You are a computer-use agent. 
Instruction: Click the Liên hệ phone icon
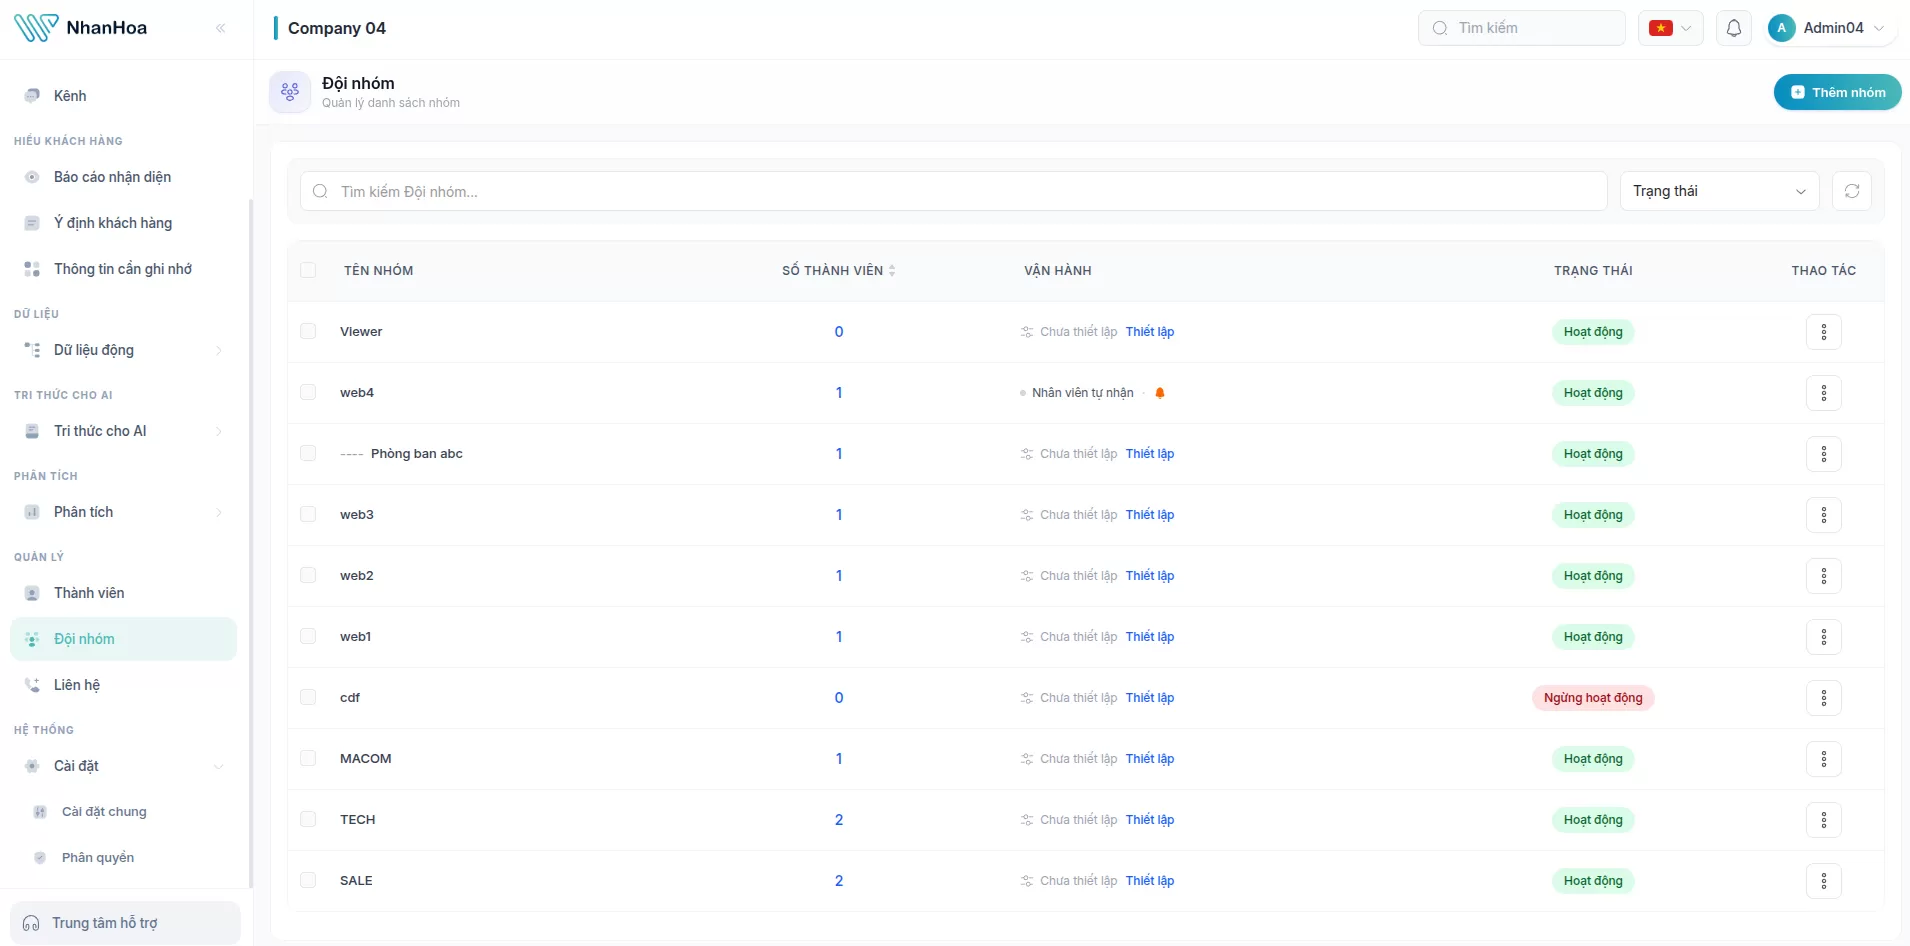coord(32,685)
